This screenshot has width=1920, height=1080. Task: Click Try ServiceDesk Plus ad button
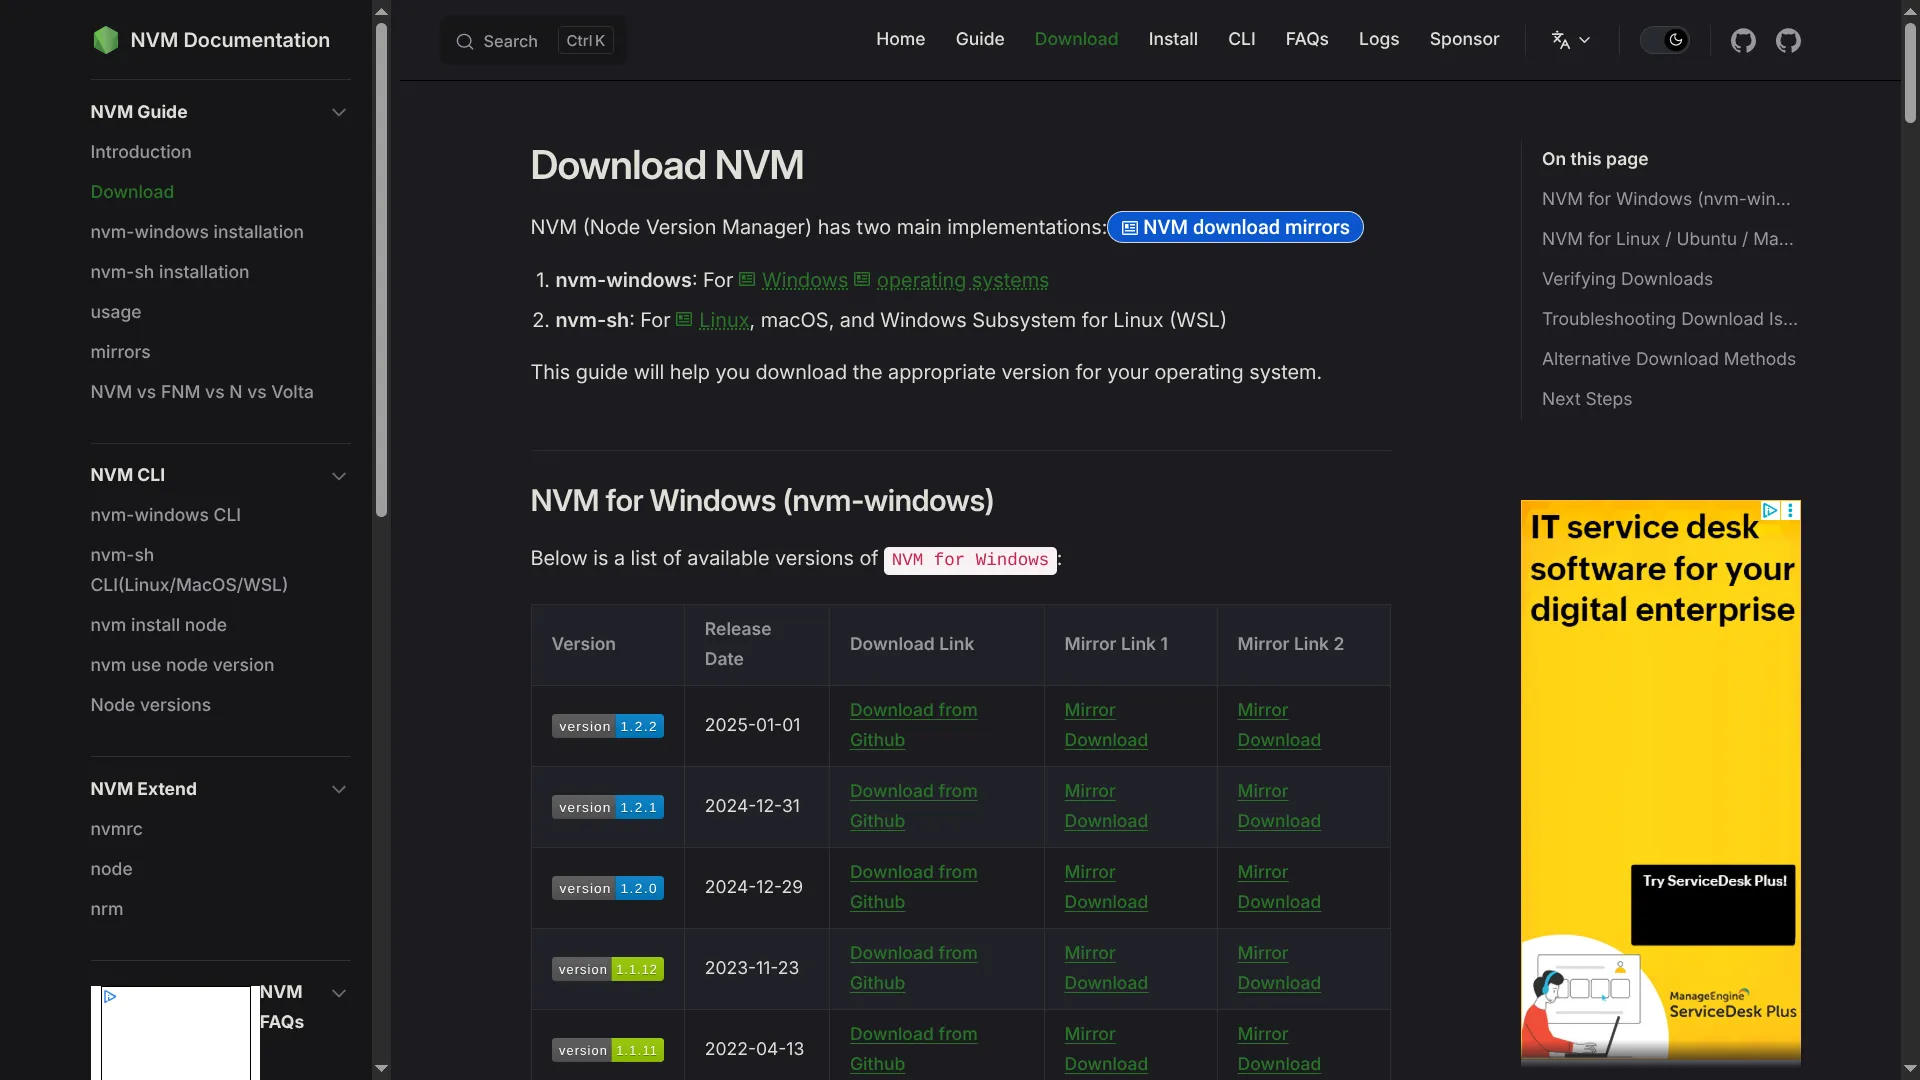click(x=1712, y=904)
